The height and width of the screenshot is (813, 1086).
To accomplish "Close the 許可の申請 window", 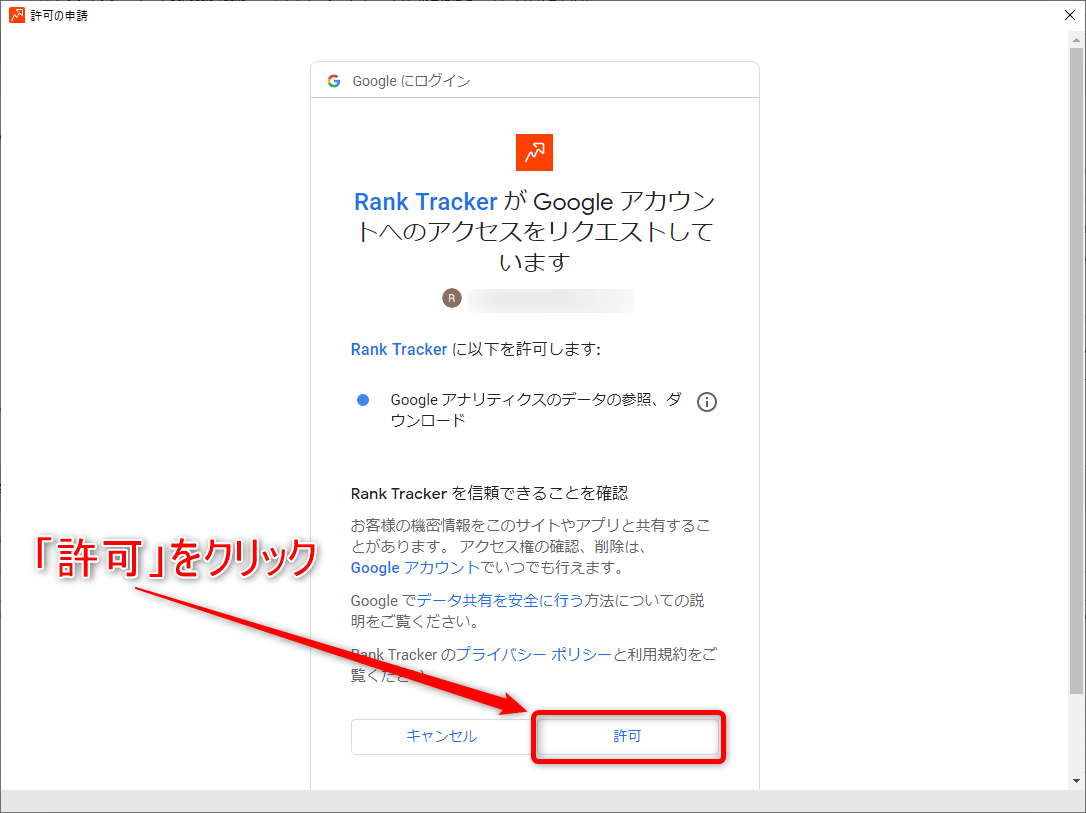I will pos(1069,15).
